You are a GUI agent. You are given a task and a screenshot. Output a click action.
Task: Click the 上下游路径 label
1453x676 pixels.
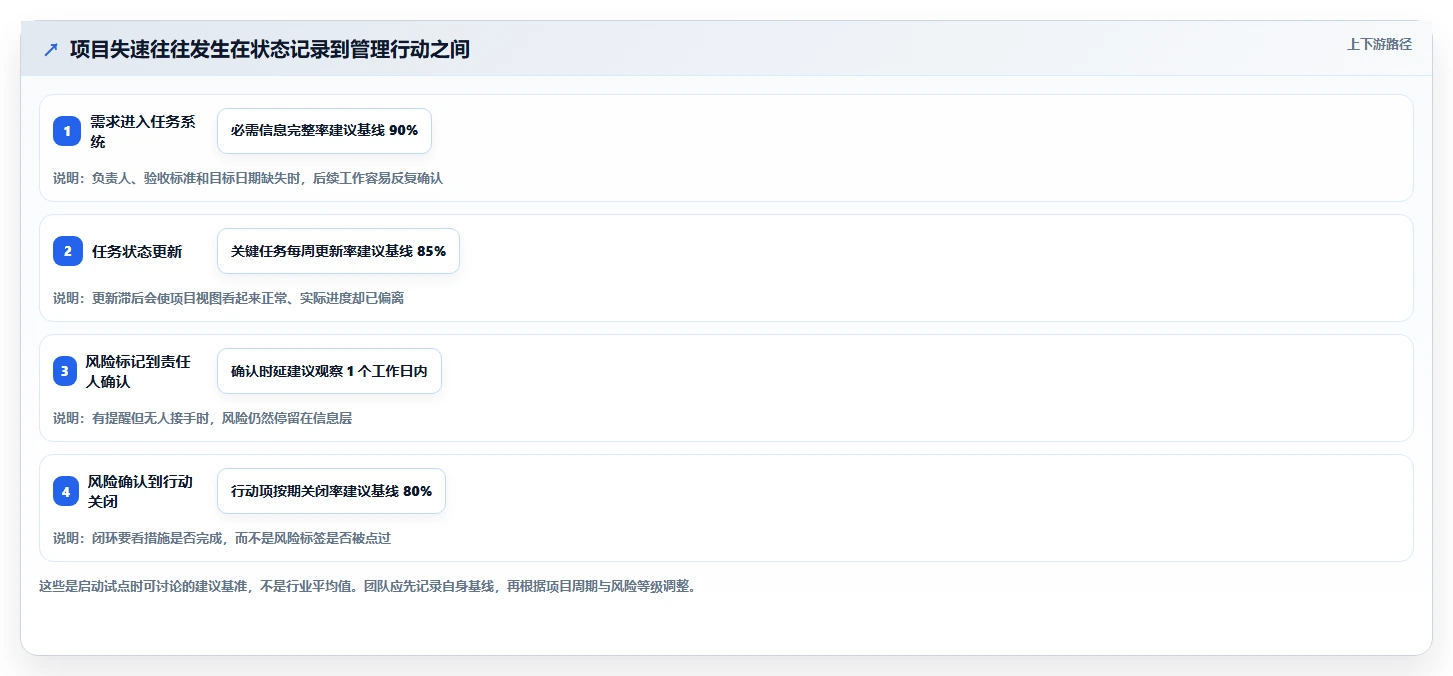click(x=1379, y=44)
